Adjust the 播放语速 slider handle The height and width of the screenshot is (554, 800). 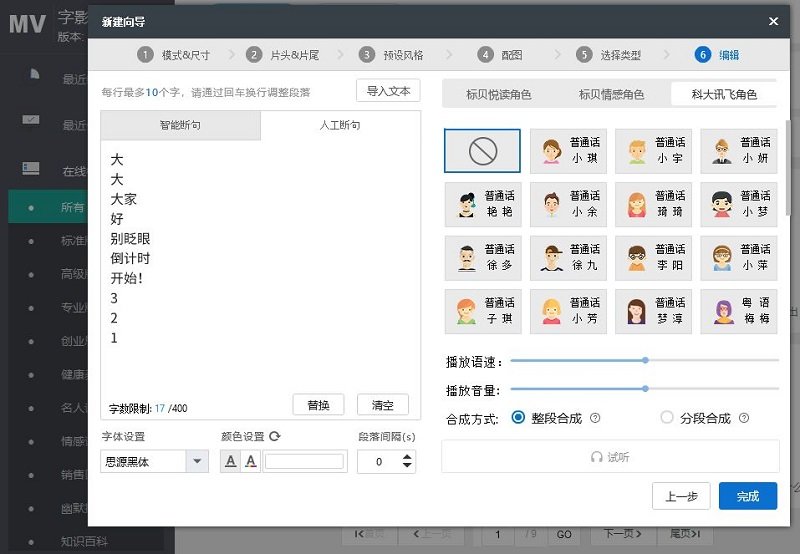[x=645, y=360]
